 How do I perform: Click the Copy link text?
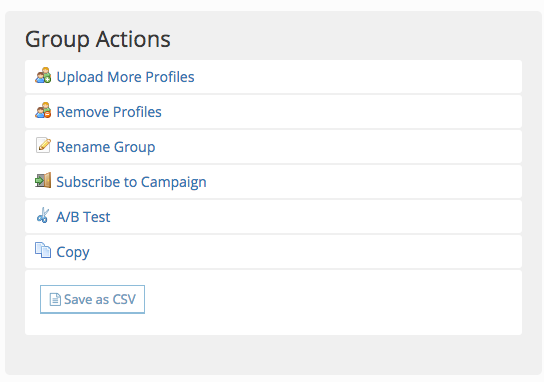[73, 252]
